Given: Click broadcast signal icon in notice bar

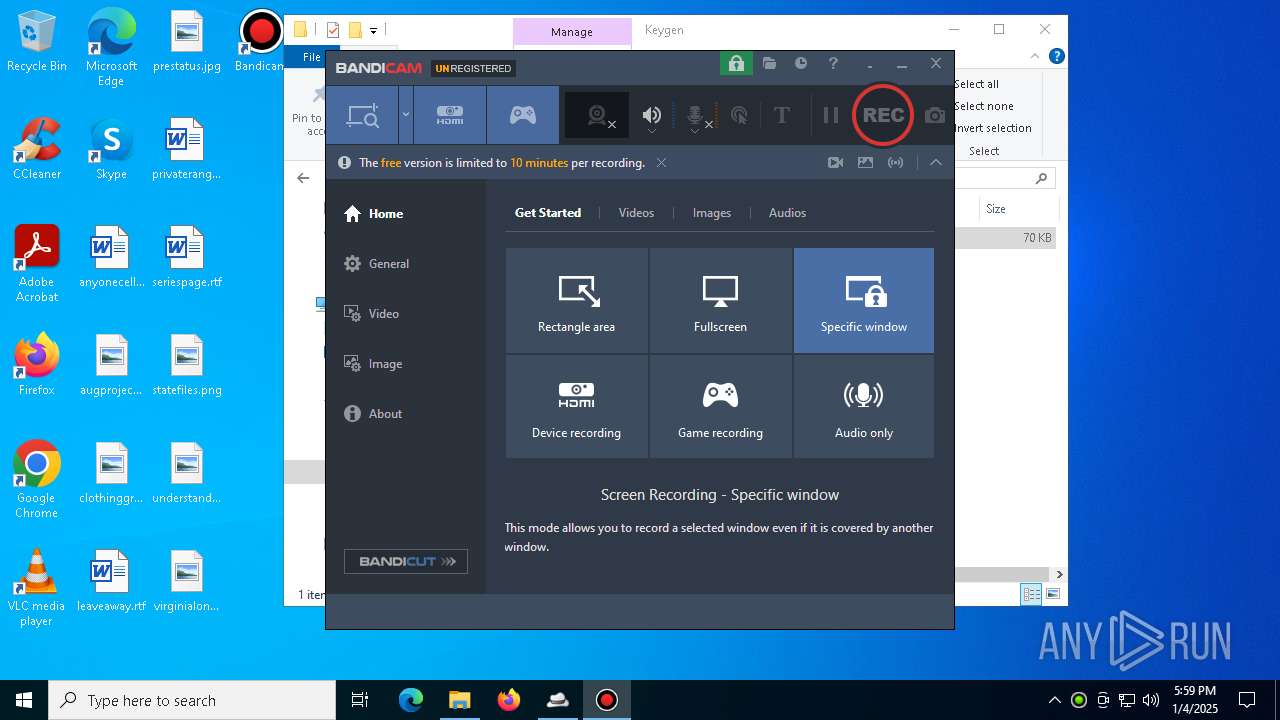Looking at the screenshot, I should [896, 162].
